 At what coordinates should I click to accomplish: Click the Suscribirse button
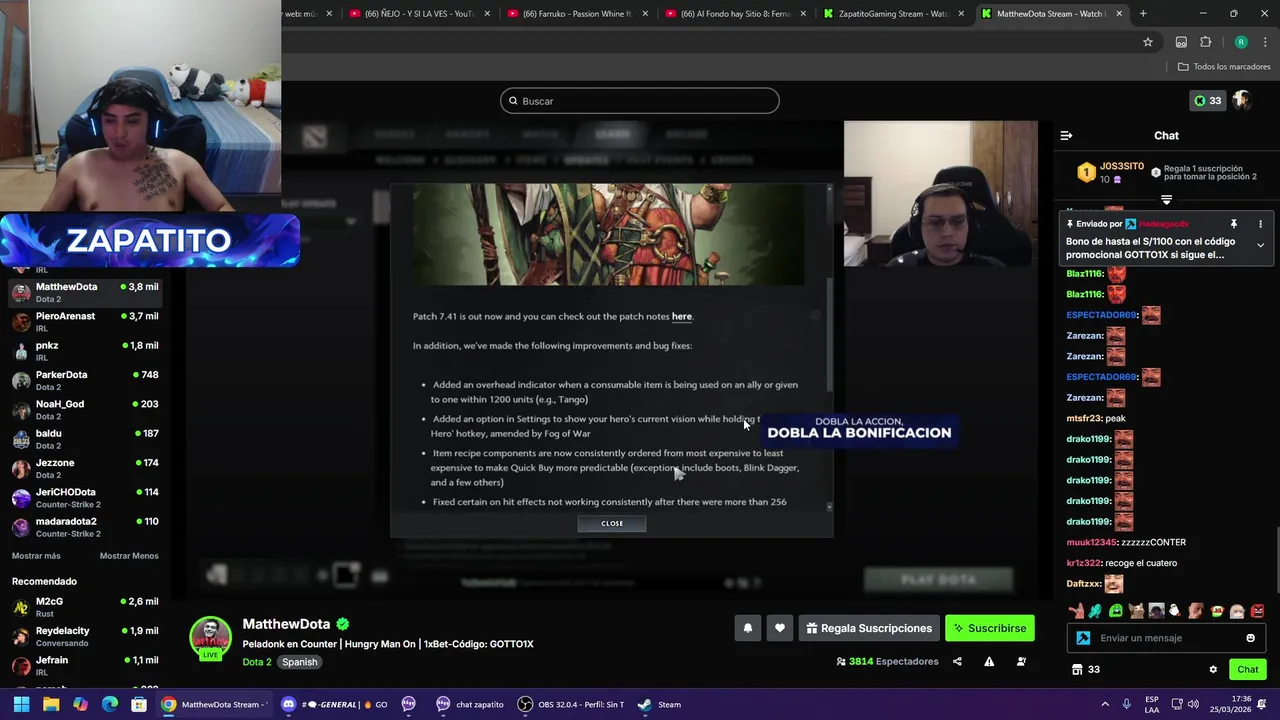click(989, 628)
